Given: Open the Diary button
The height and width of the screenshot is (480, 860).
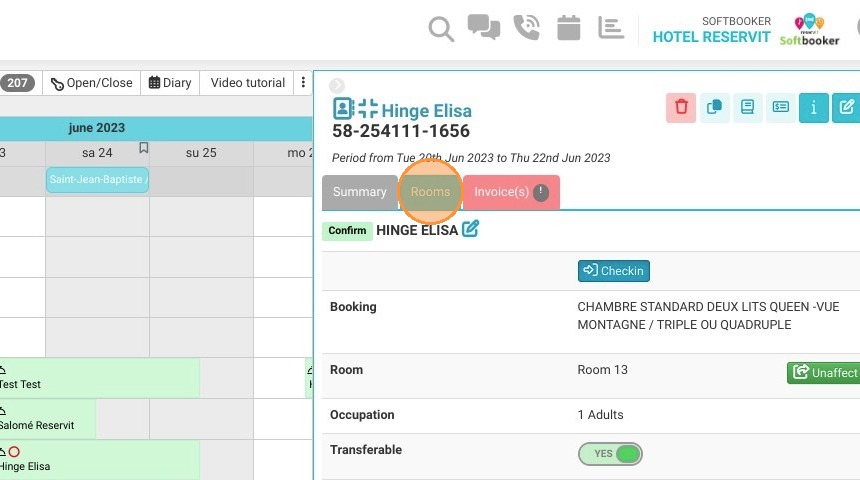Looking at the screenshot, I should pos(170,83).
